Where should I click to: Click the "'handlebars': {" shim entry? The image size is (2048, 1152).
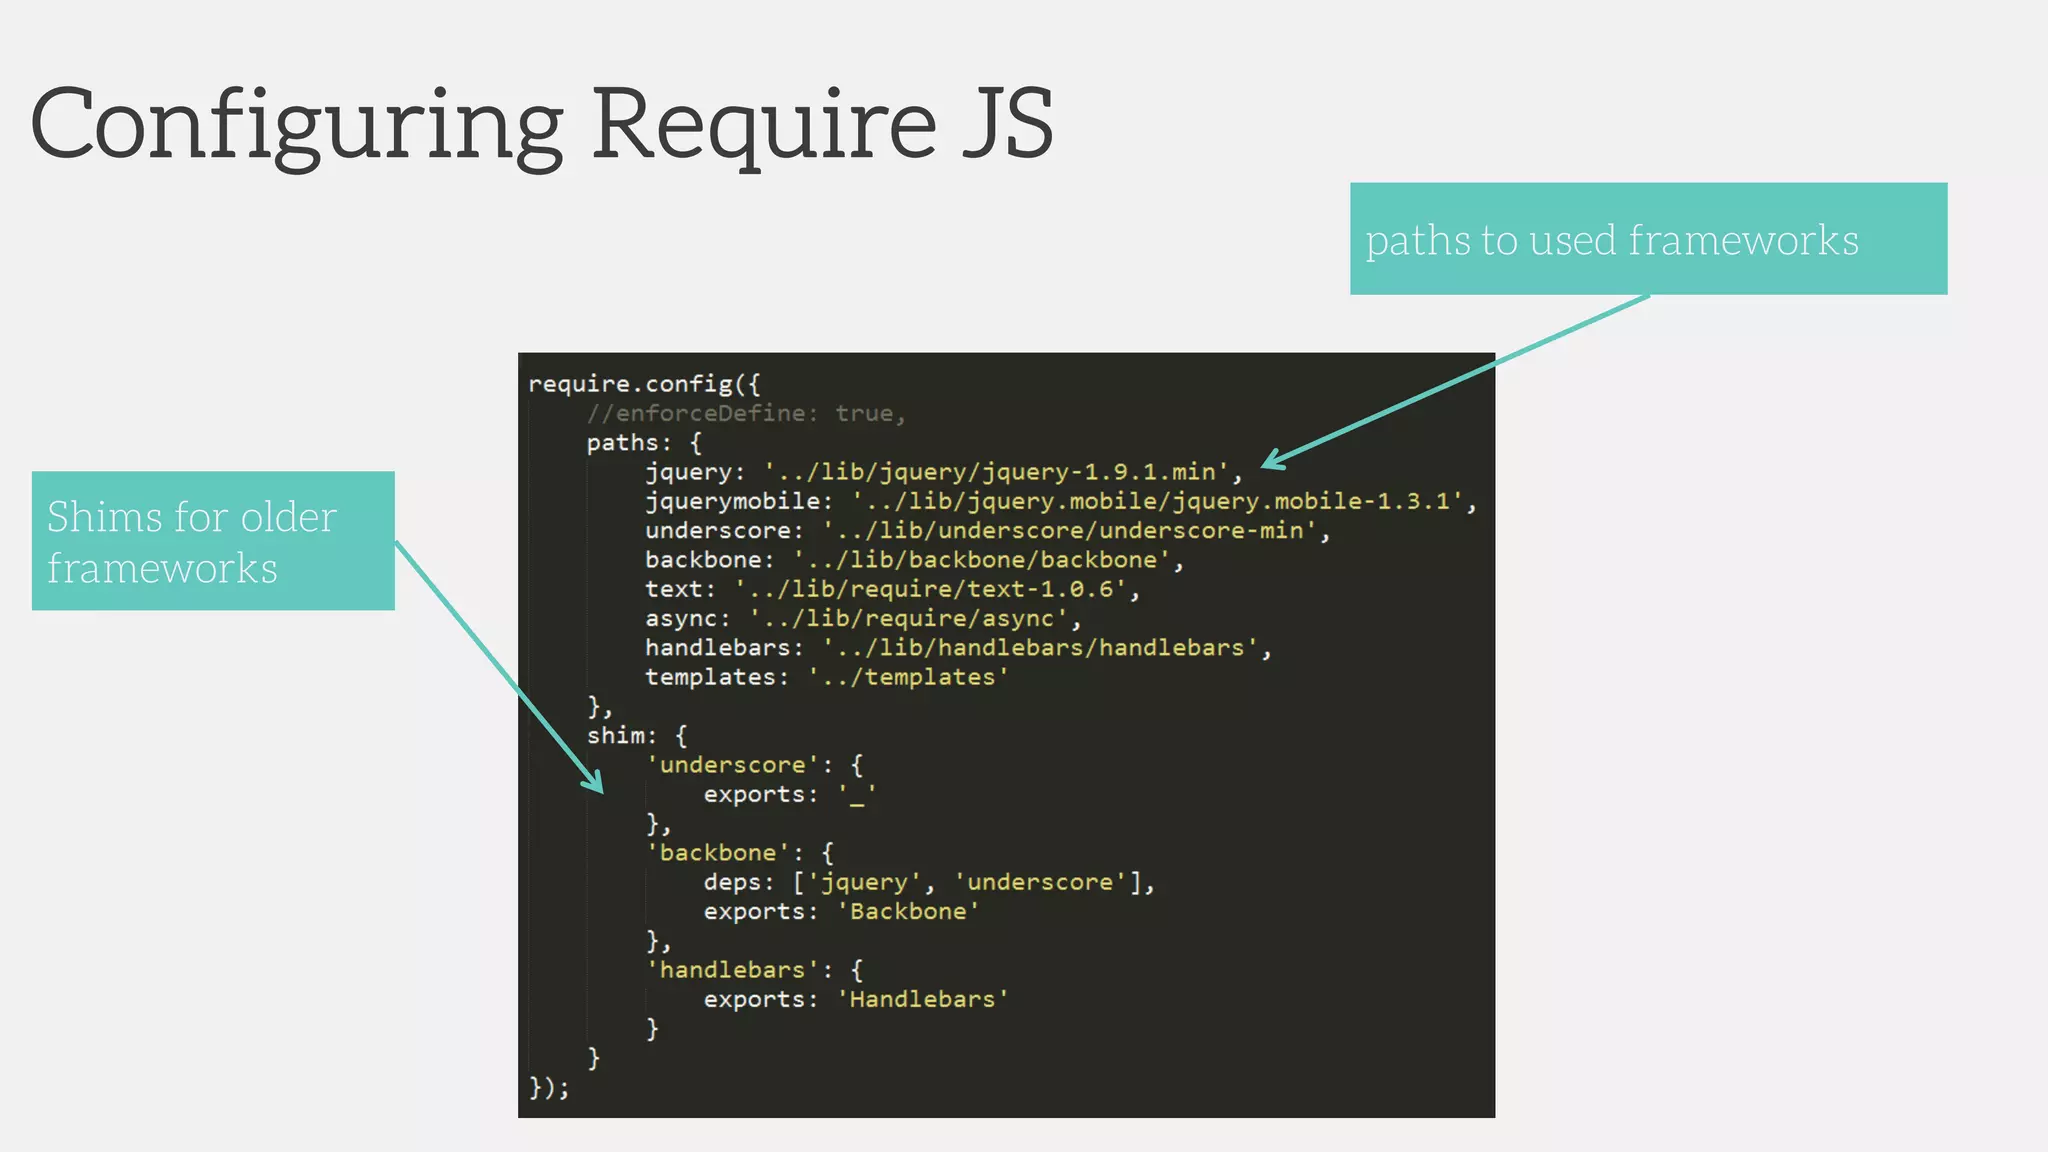(x=755, y=970)
